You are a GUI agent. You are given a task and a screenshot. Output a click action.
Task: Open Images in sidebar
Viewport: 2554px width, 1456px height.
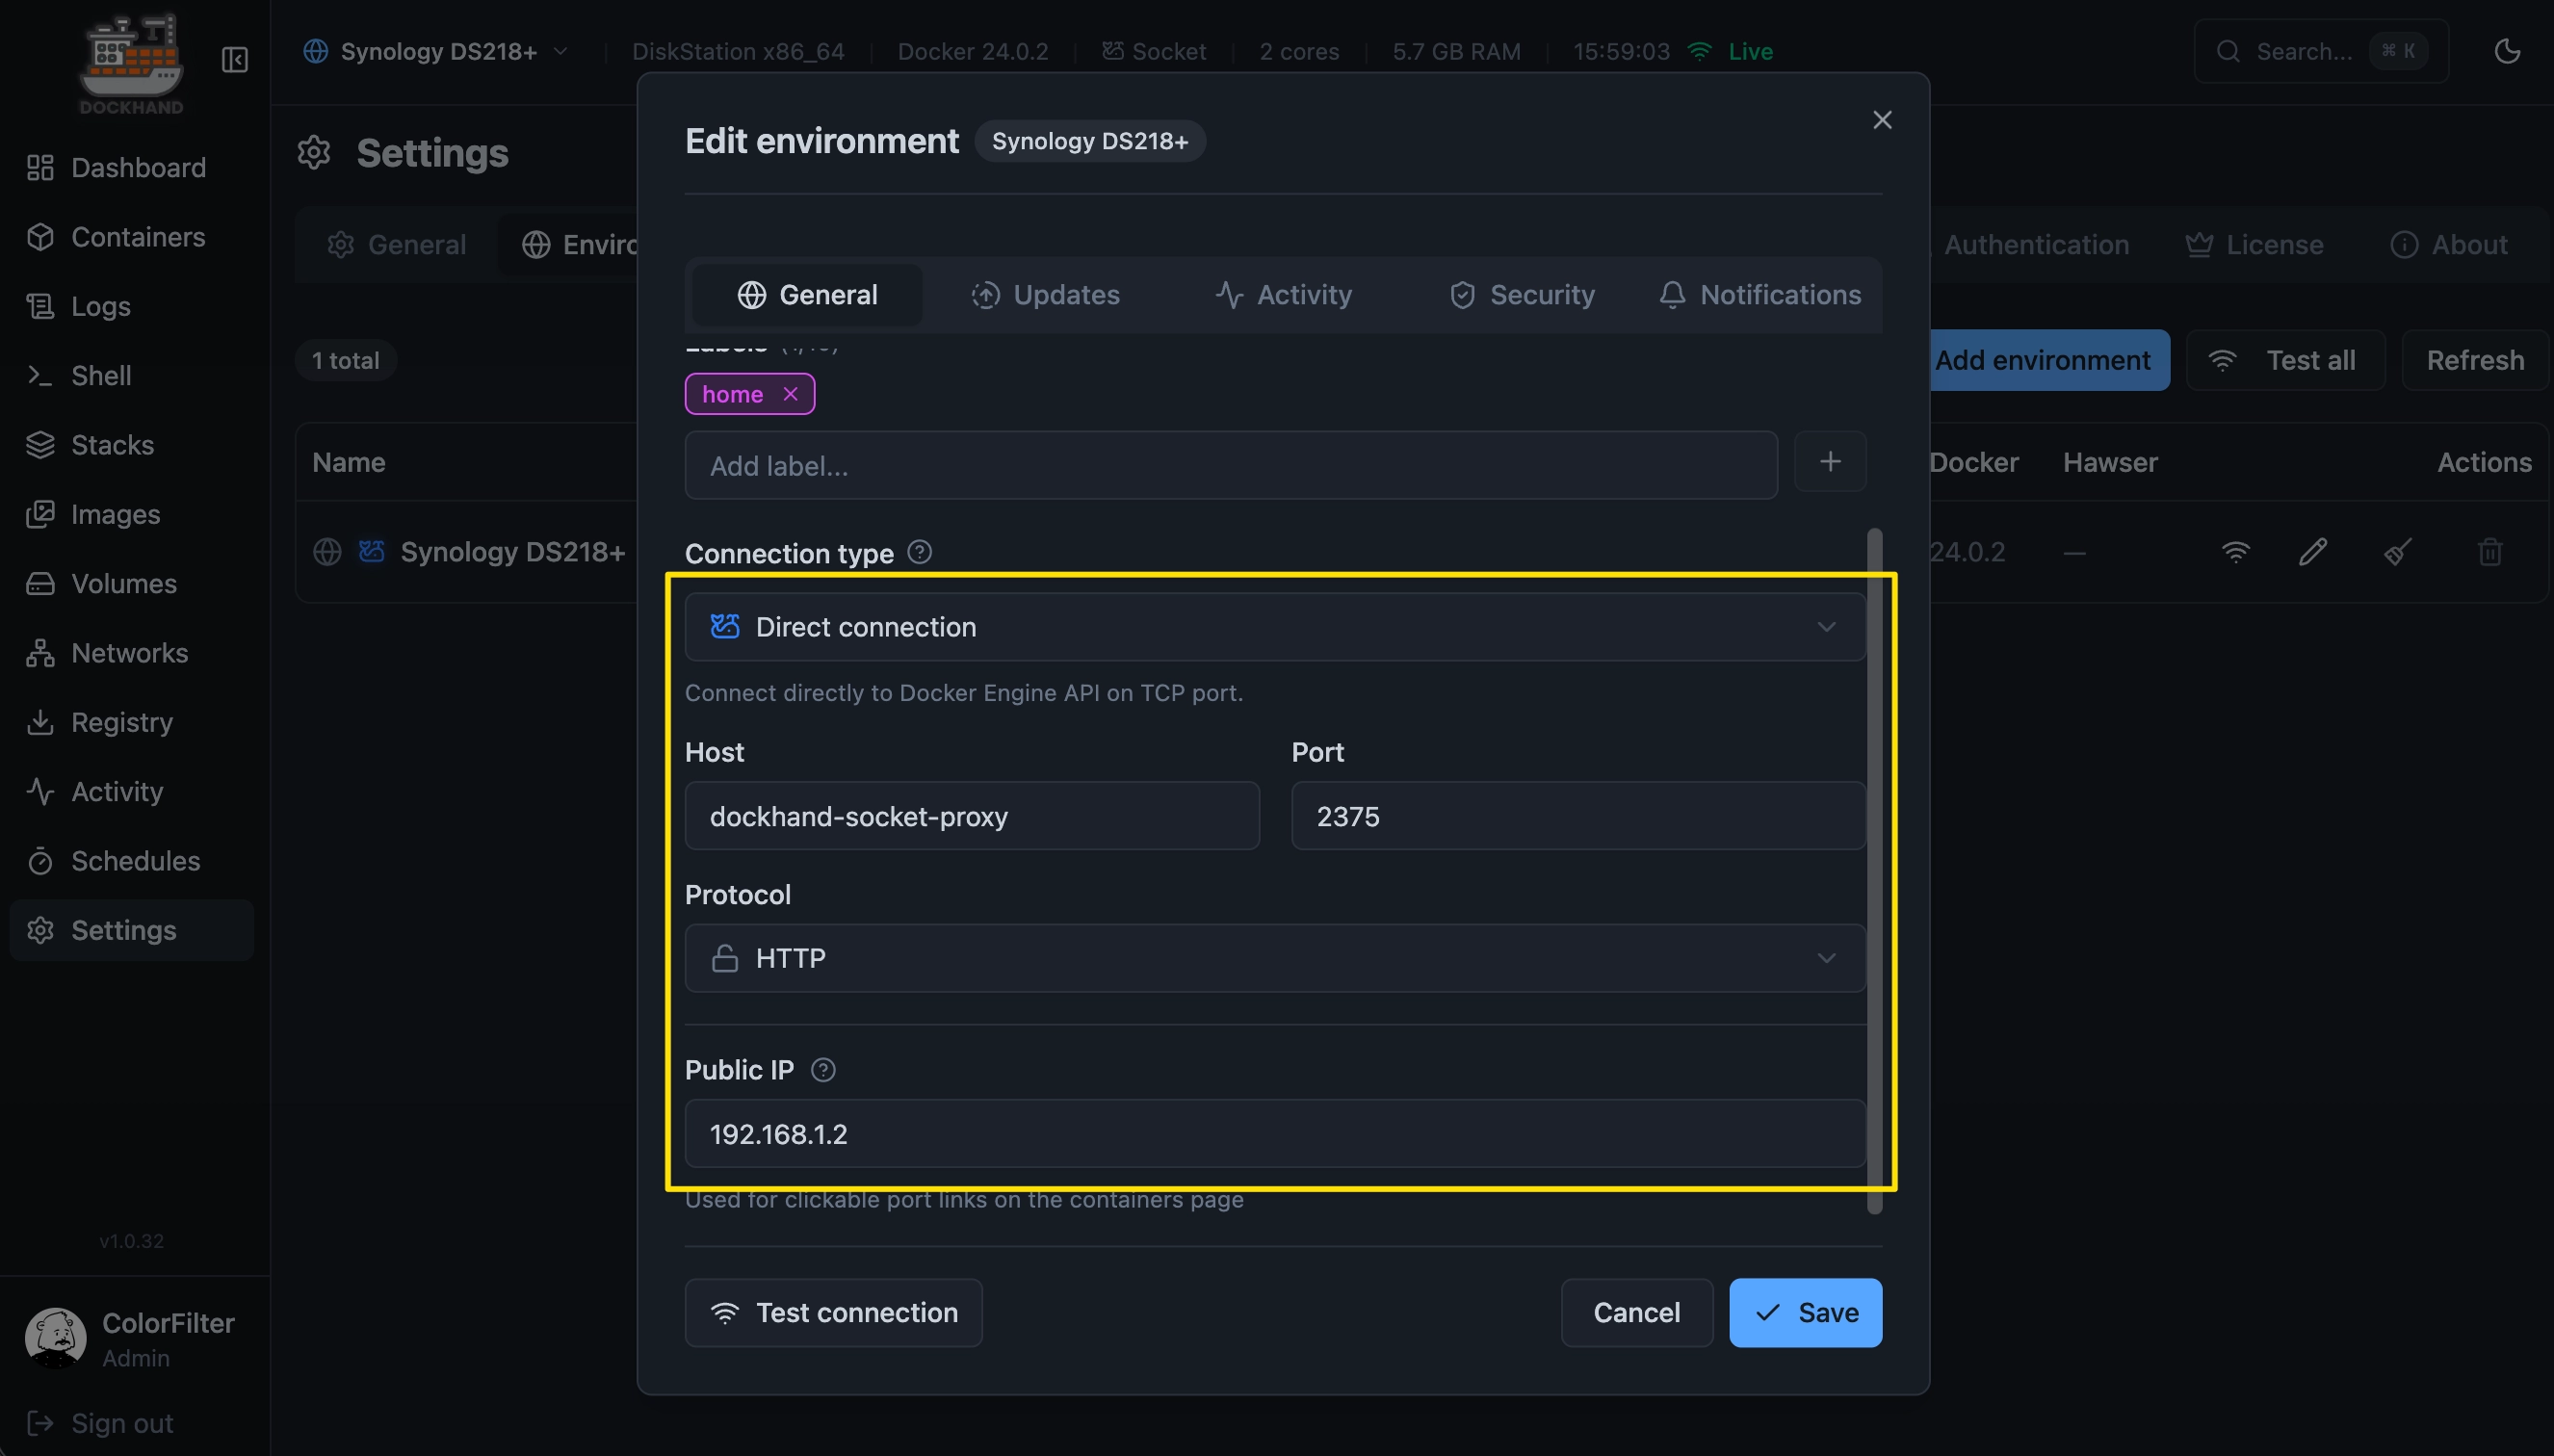pyautogui.click(x=131, y=514)
